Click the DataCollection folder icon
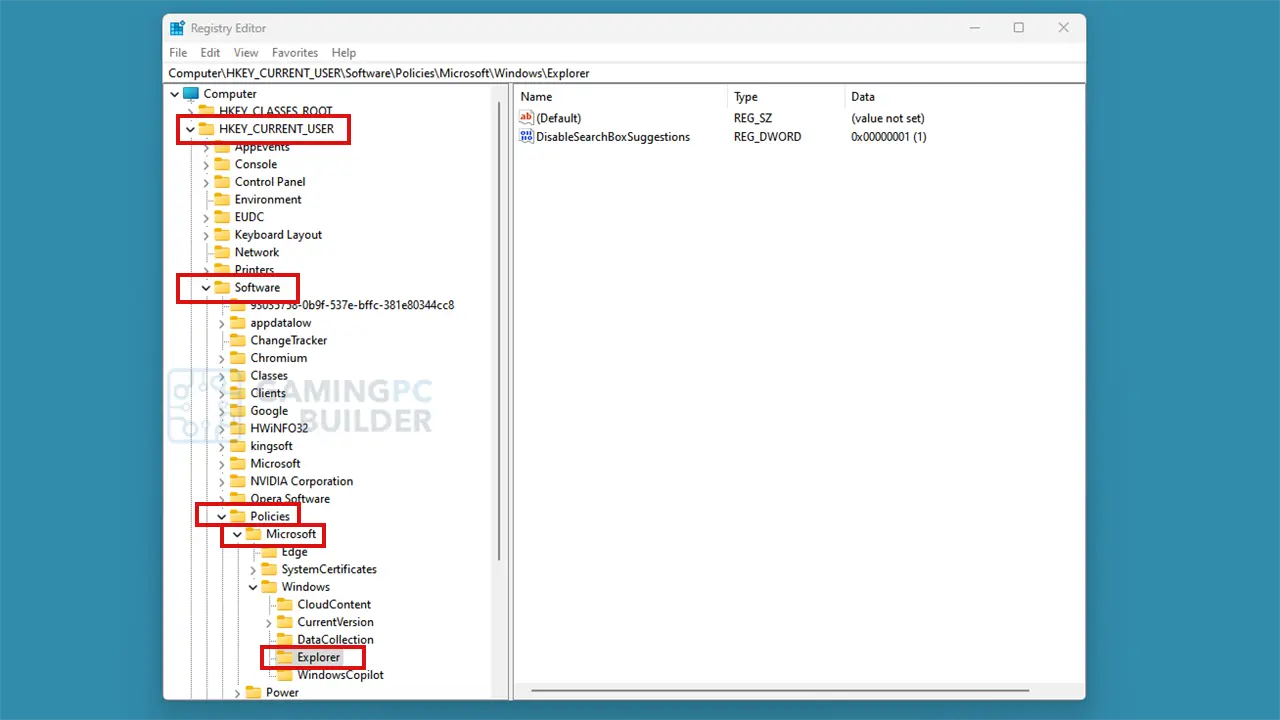Viewport: 1280px width, 720px height. click(285, 640)
